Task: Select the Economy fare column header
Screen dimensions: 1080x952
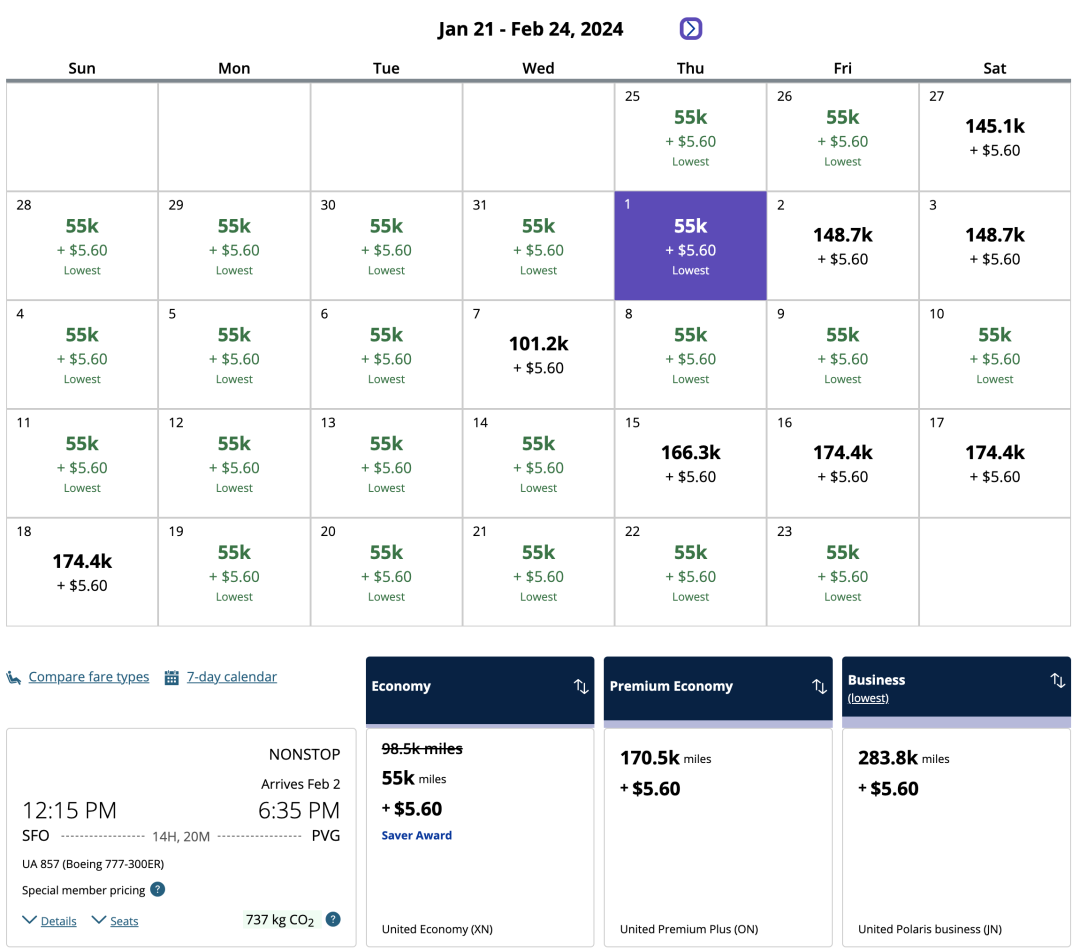Action: (401, 686)
